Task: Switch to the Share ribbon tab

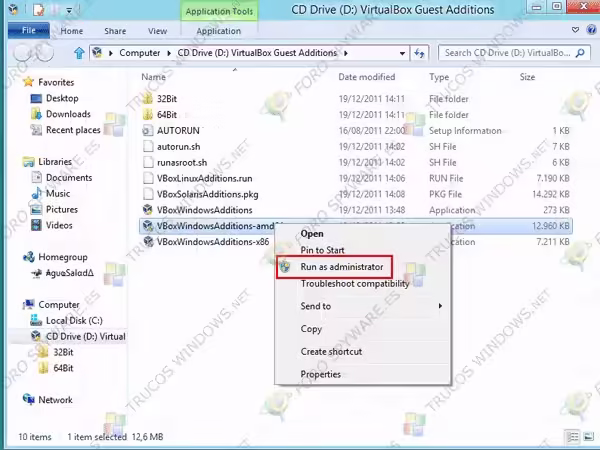Action: coord(115,31)
